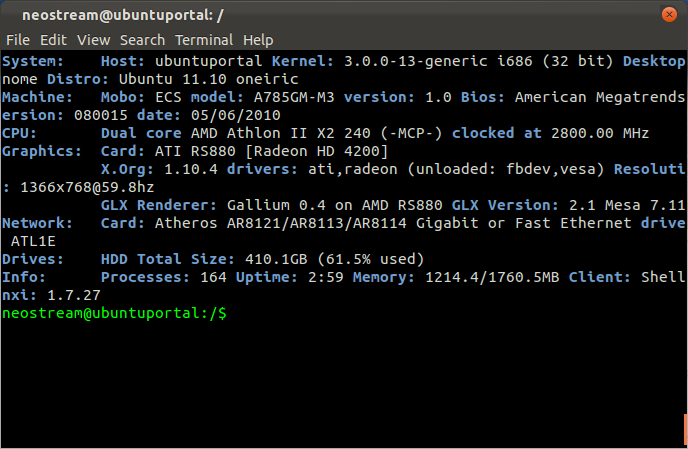Viewport: 688px width, 449px height.
Task: Click the 'CPU:' label
Action: pos(19,133)
